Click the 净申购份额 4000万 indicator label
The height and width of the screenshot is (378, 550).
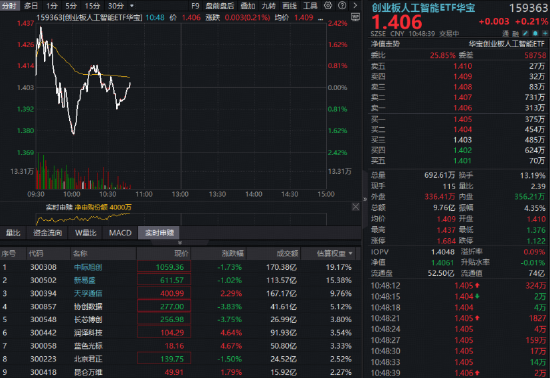(x=103, y=207)
